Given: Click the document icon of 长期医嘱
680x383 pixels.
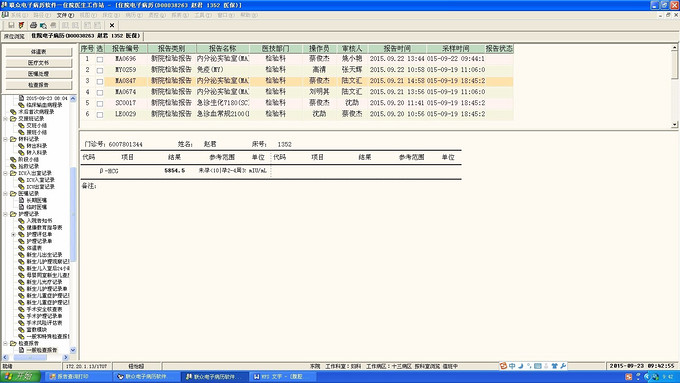Looking at the screenshot, I should click(x=21, y=200).
